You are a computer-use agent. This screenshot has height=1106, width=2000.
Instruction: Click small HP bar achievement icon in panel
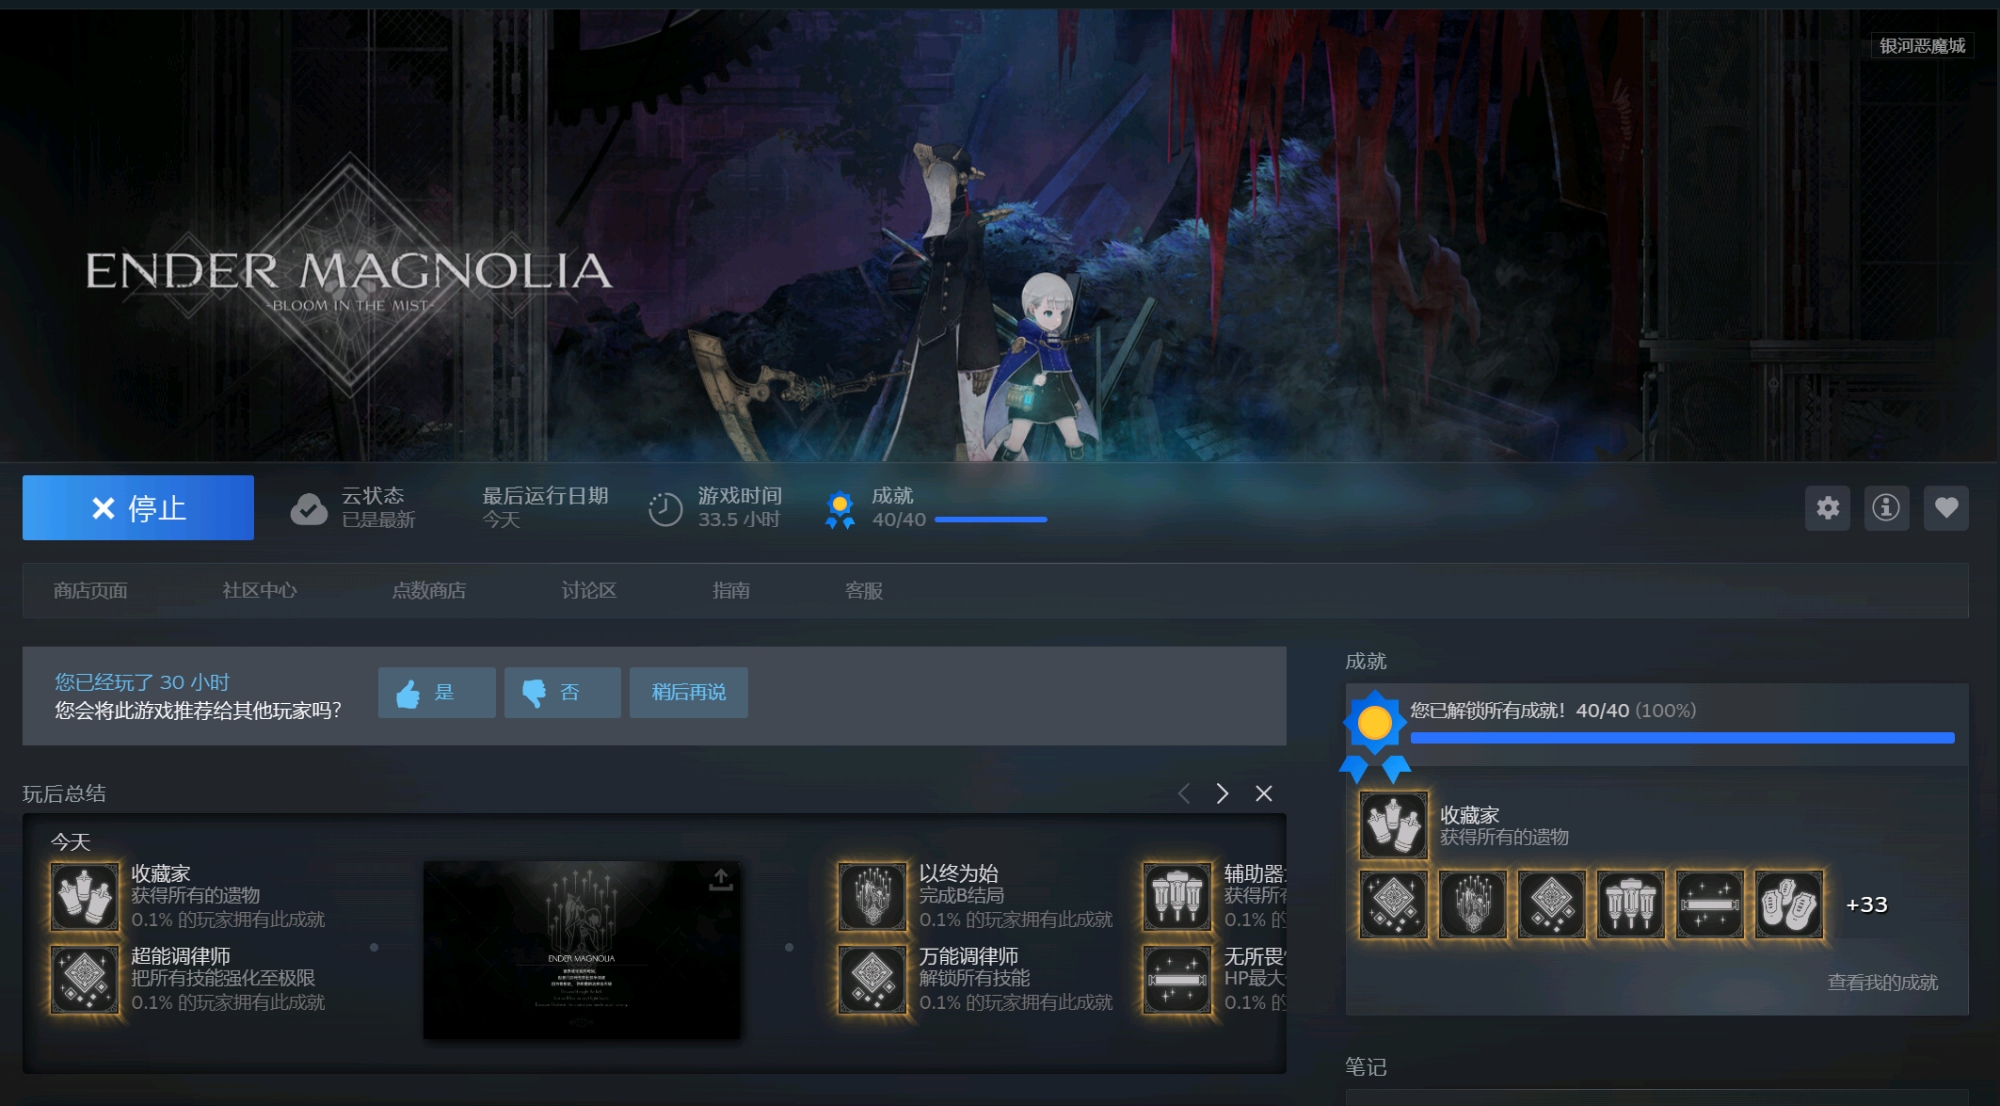[x=1710, y=904]
